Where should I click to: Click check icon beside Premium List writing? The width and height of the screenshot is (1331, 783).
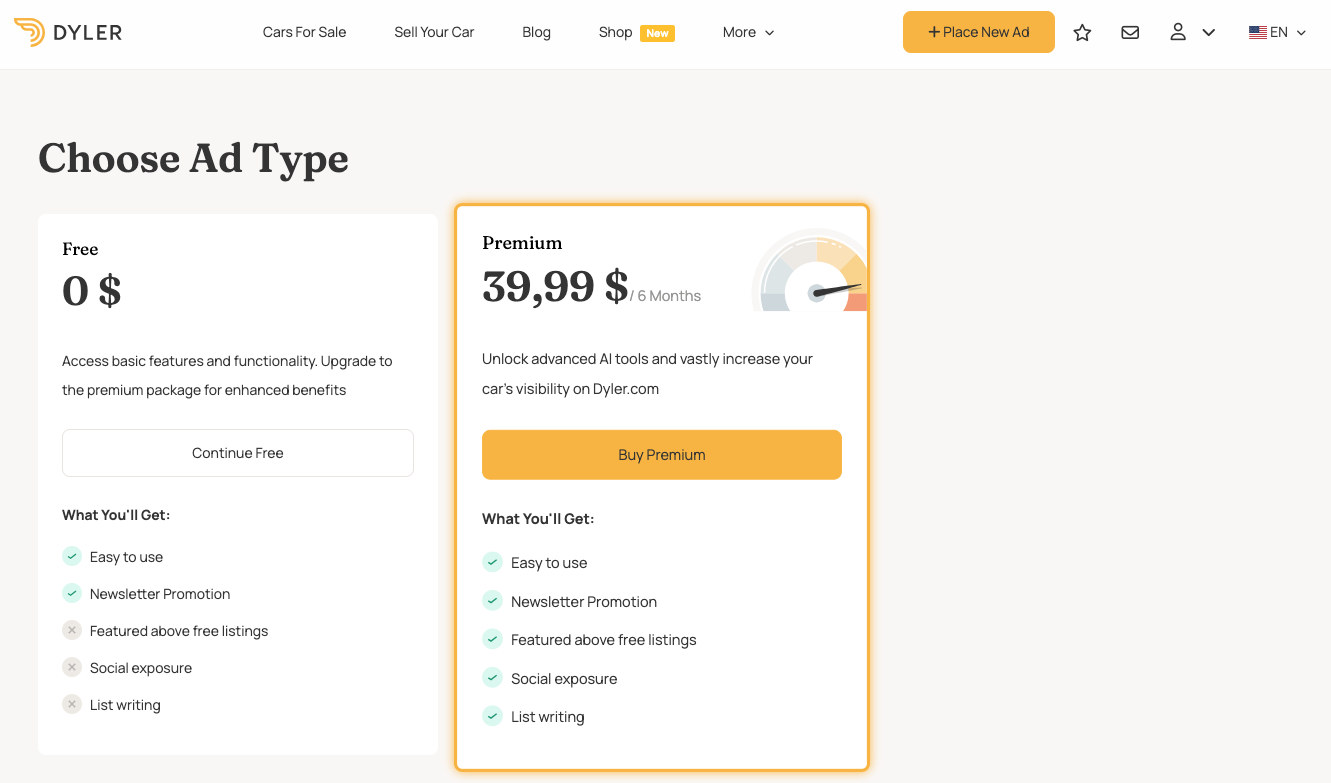pos(492,716)
